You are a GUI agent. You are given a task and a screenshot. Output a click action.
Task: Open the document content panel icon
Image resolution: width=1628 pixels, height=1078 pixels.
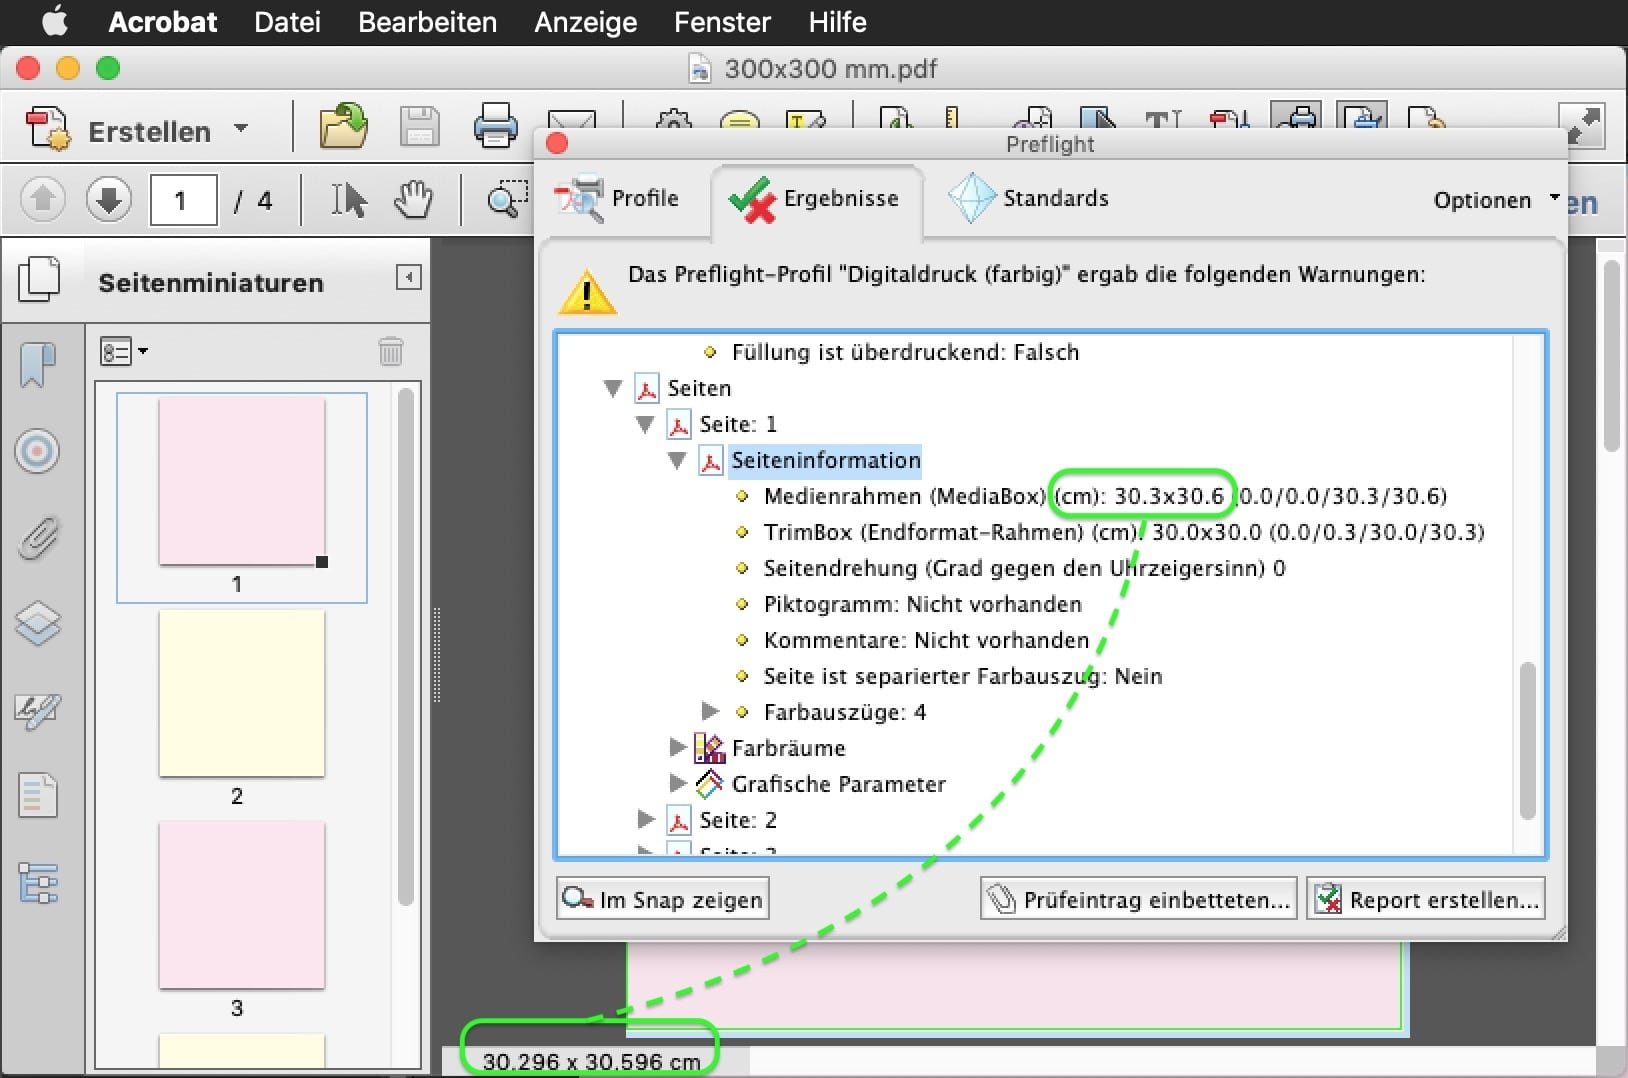(x=38, y=797)
